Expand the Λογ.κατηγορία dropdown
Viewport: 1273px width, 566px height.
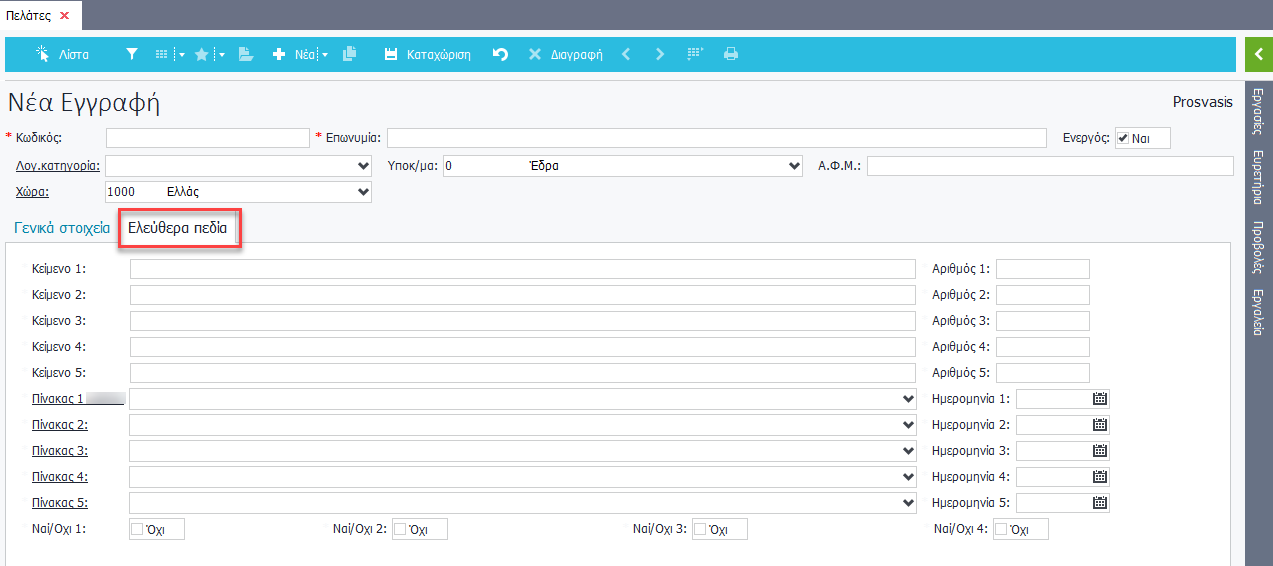point(363,166)
